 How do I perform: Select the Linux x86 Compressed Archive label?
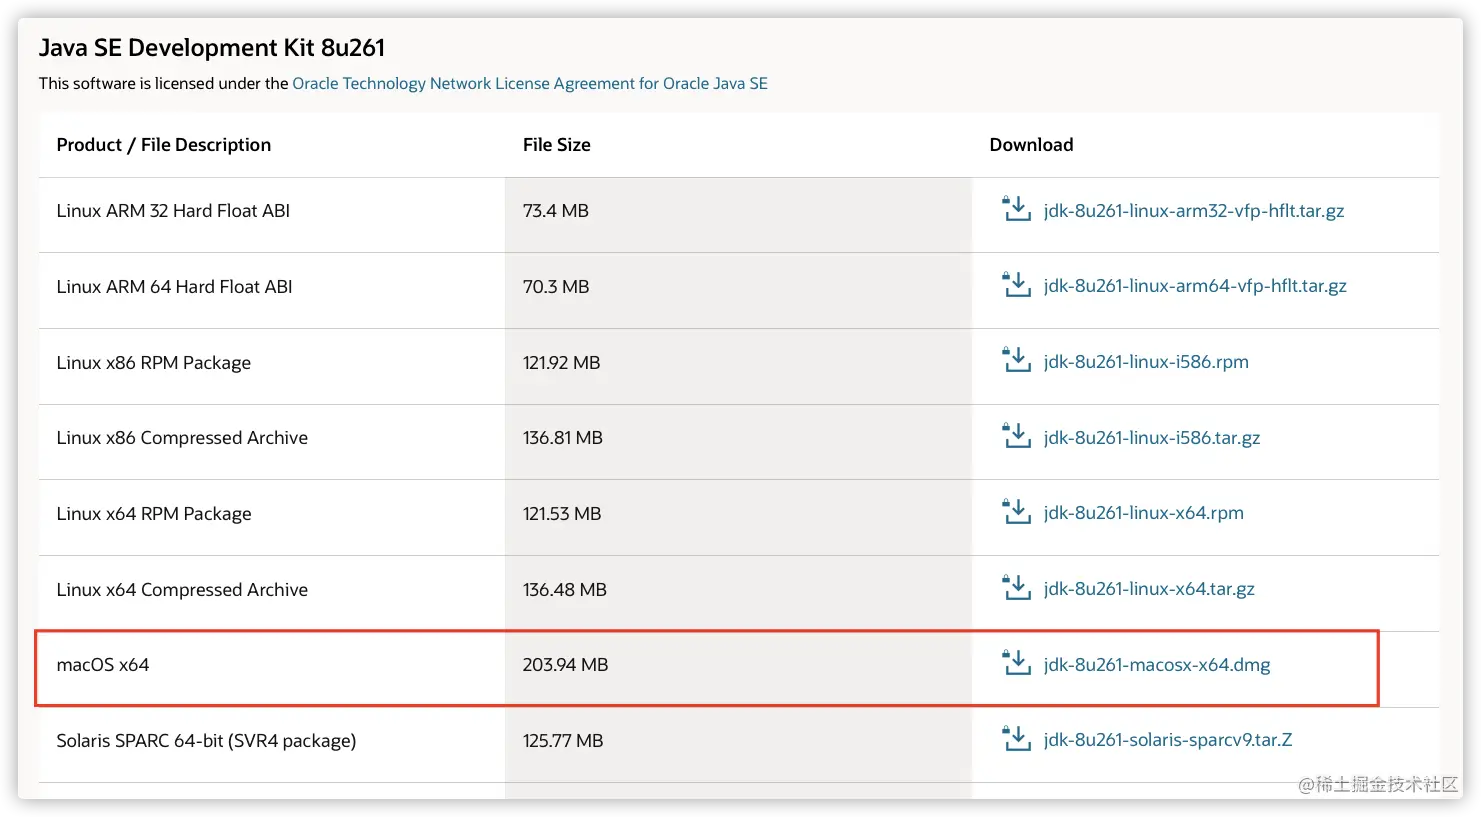[x=182, y=438]
